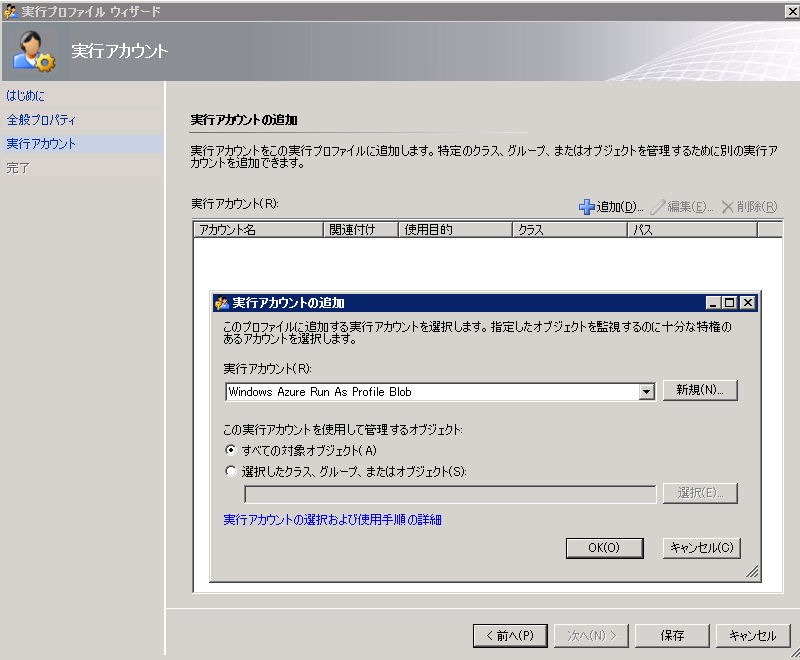
Task: Click the 次へ(N) > button
Action: click(x=591, y=636)
